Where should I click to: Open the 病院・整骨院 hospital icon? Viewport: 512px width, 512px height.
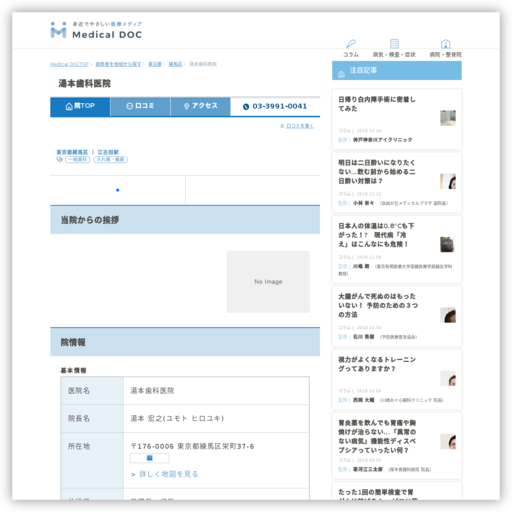(445, 44)
